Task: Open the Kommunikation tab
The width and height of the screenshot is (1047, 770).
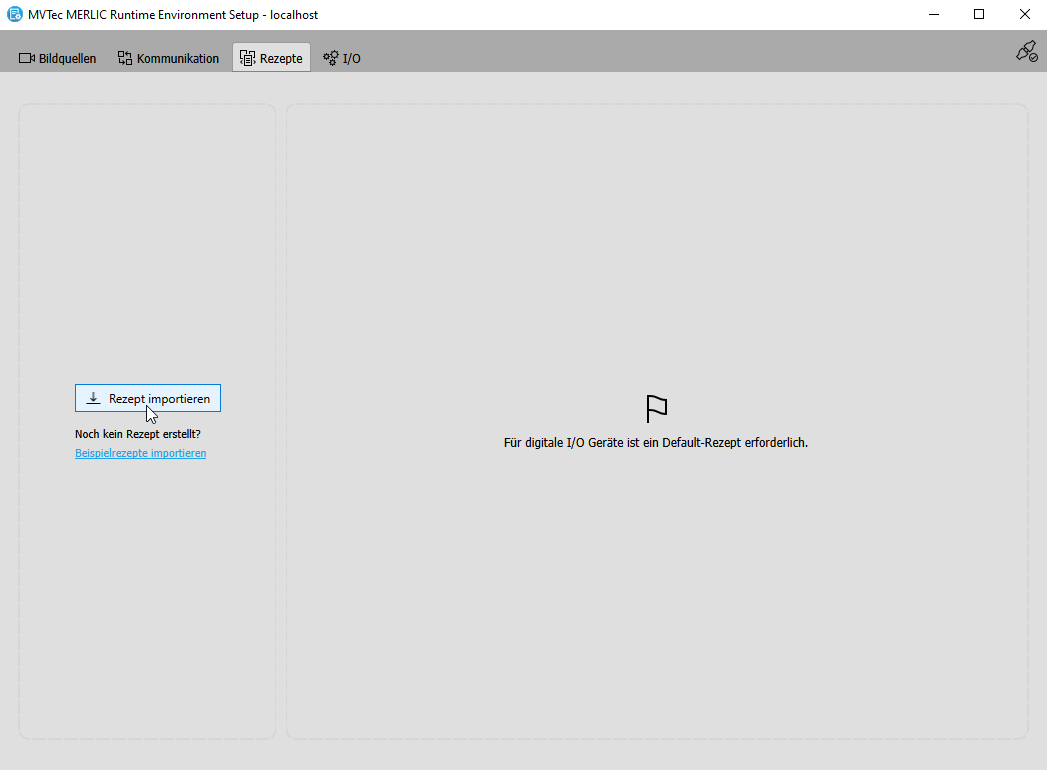Action: pyautogui.click(x=177, y=59)
